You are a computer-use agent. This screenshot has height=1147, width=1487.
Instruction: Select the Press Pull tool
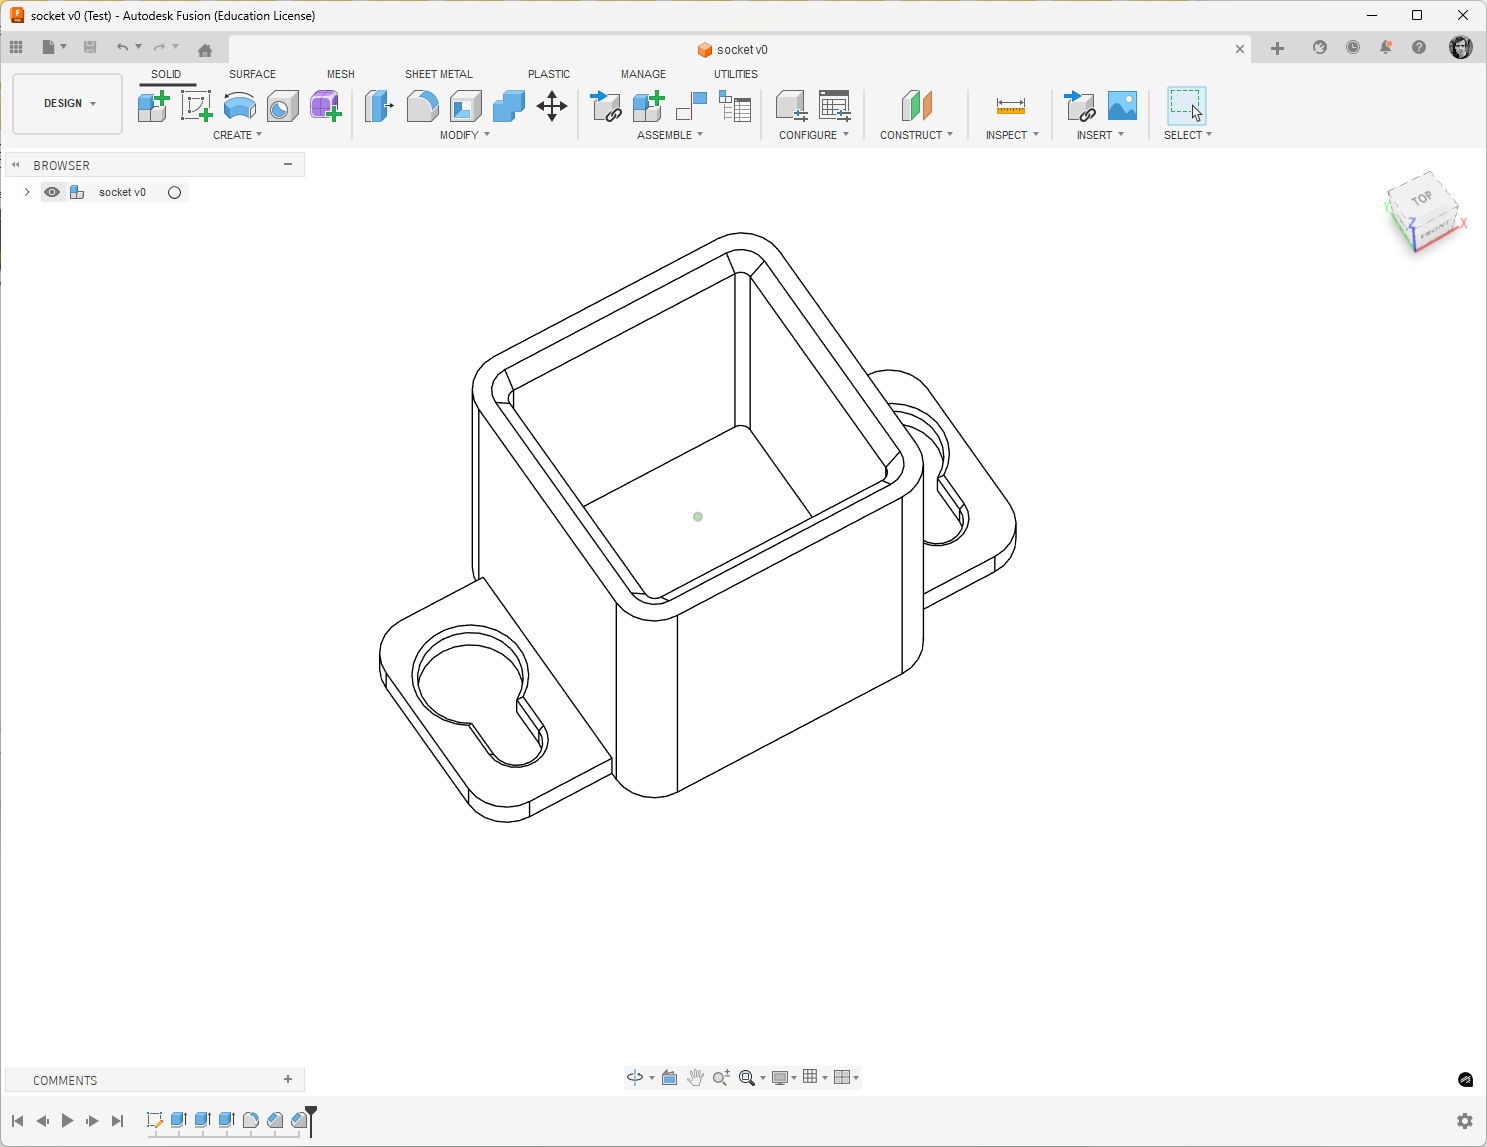coord(379,106)
